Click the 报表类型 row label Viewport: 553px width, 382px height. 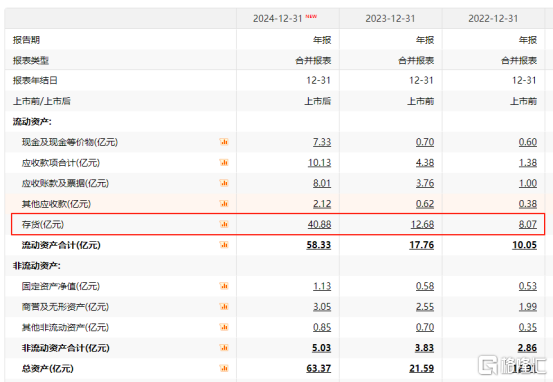[x=31, y=60]
